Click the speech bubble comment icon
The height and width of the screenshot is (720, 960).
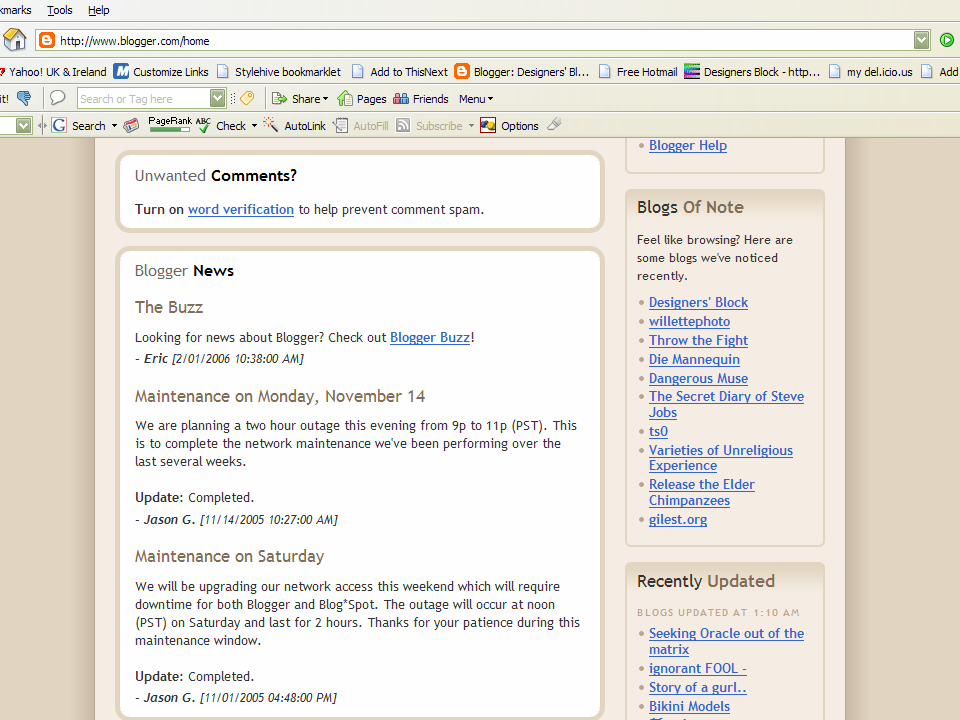click(58, 98)
